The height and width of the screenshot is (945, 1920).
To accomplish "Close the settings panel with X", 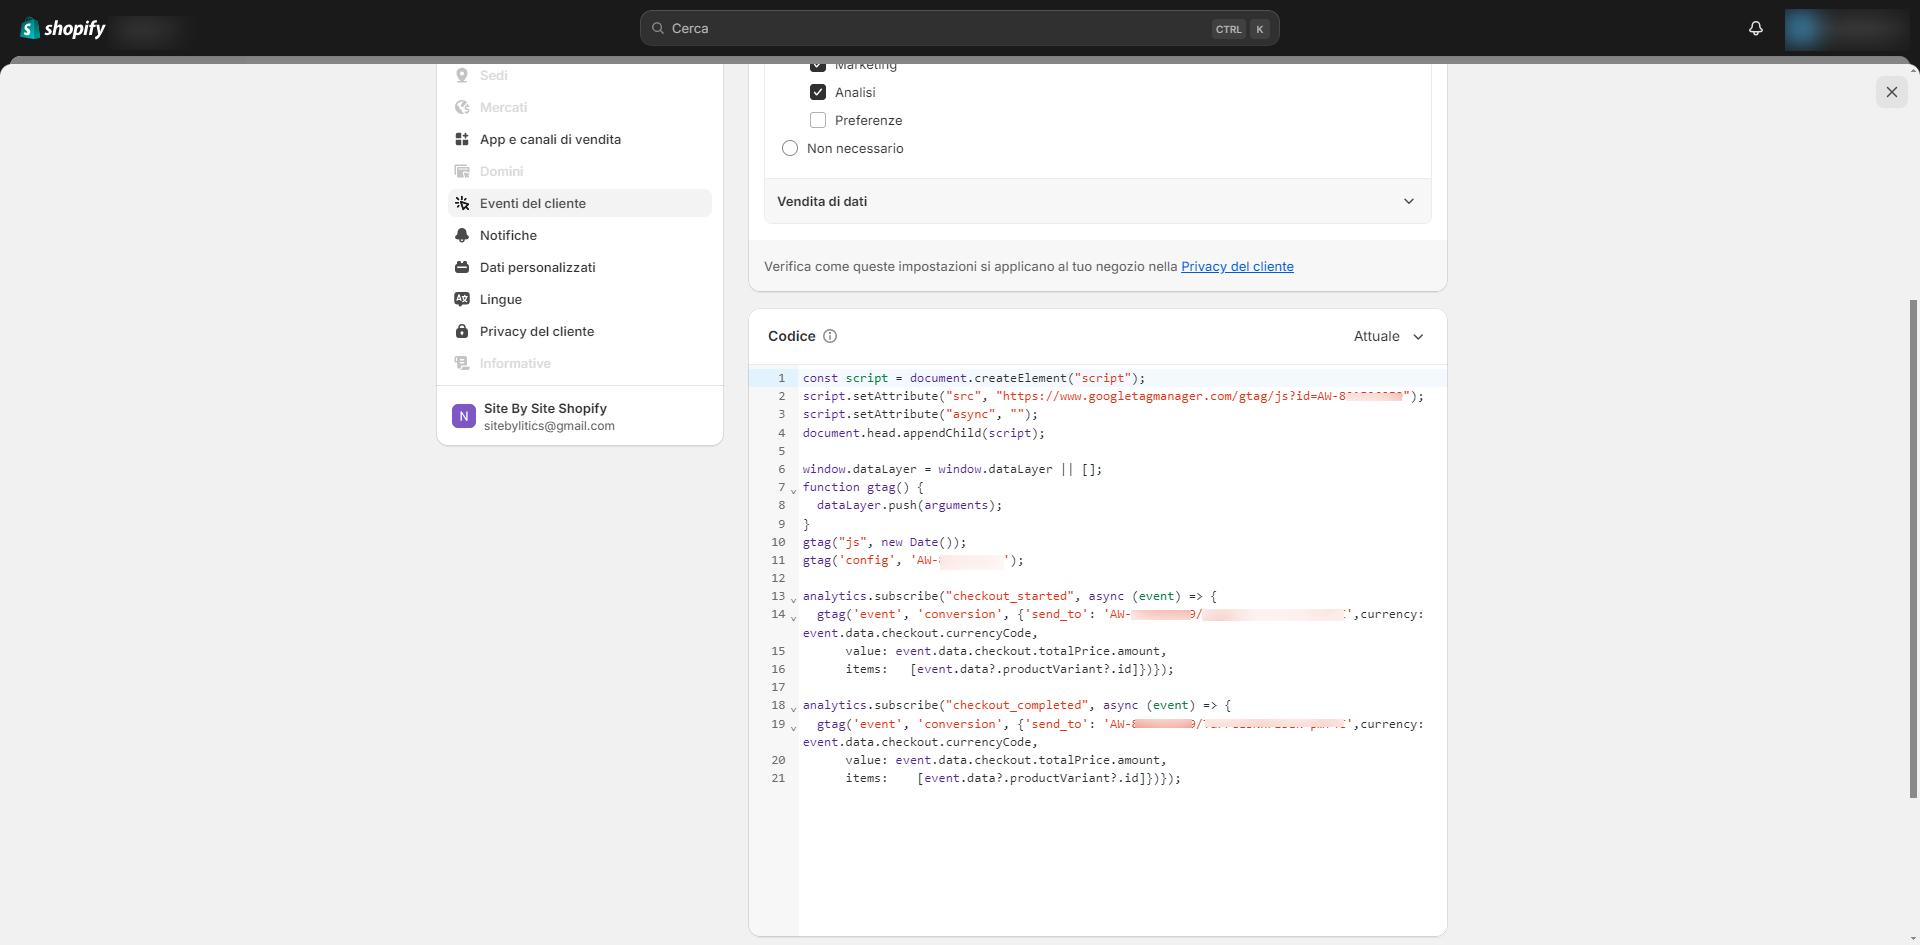I will (x=1891, y=92).
